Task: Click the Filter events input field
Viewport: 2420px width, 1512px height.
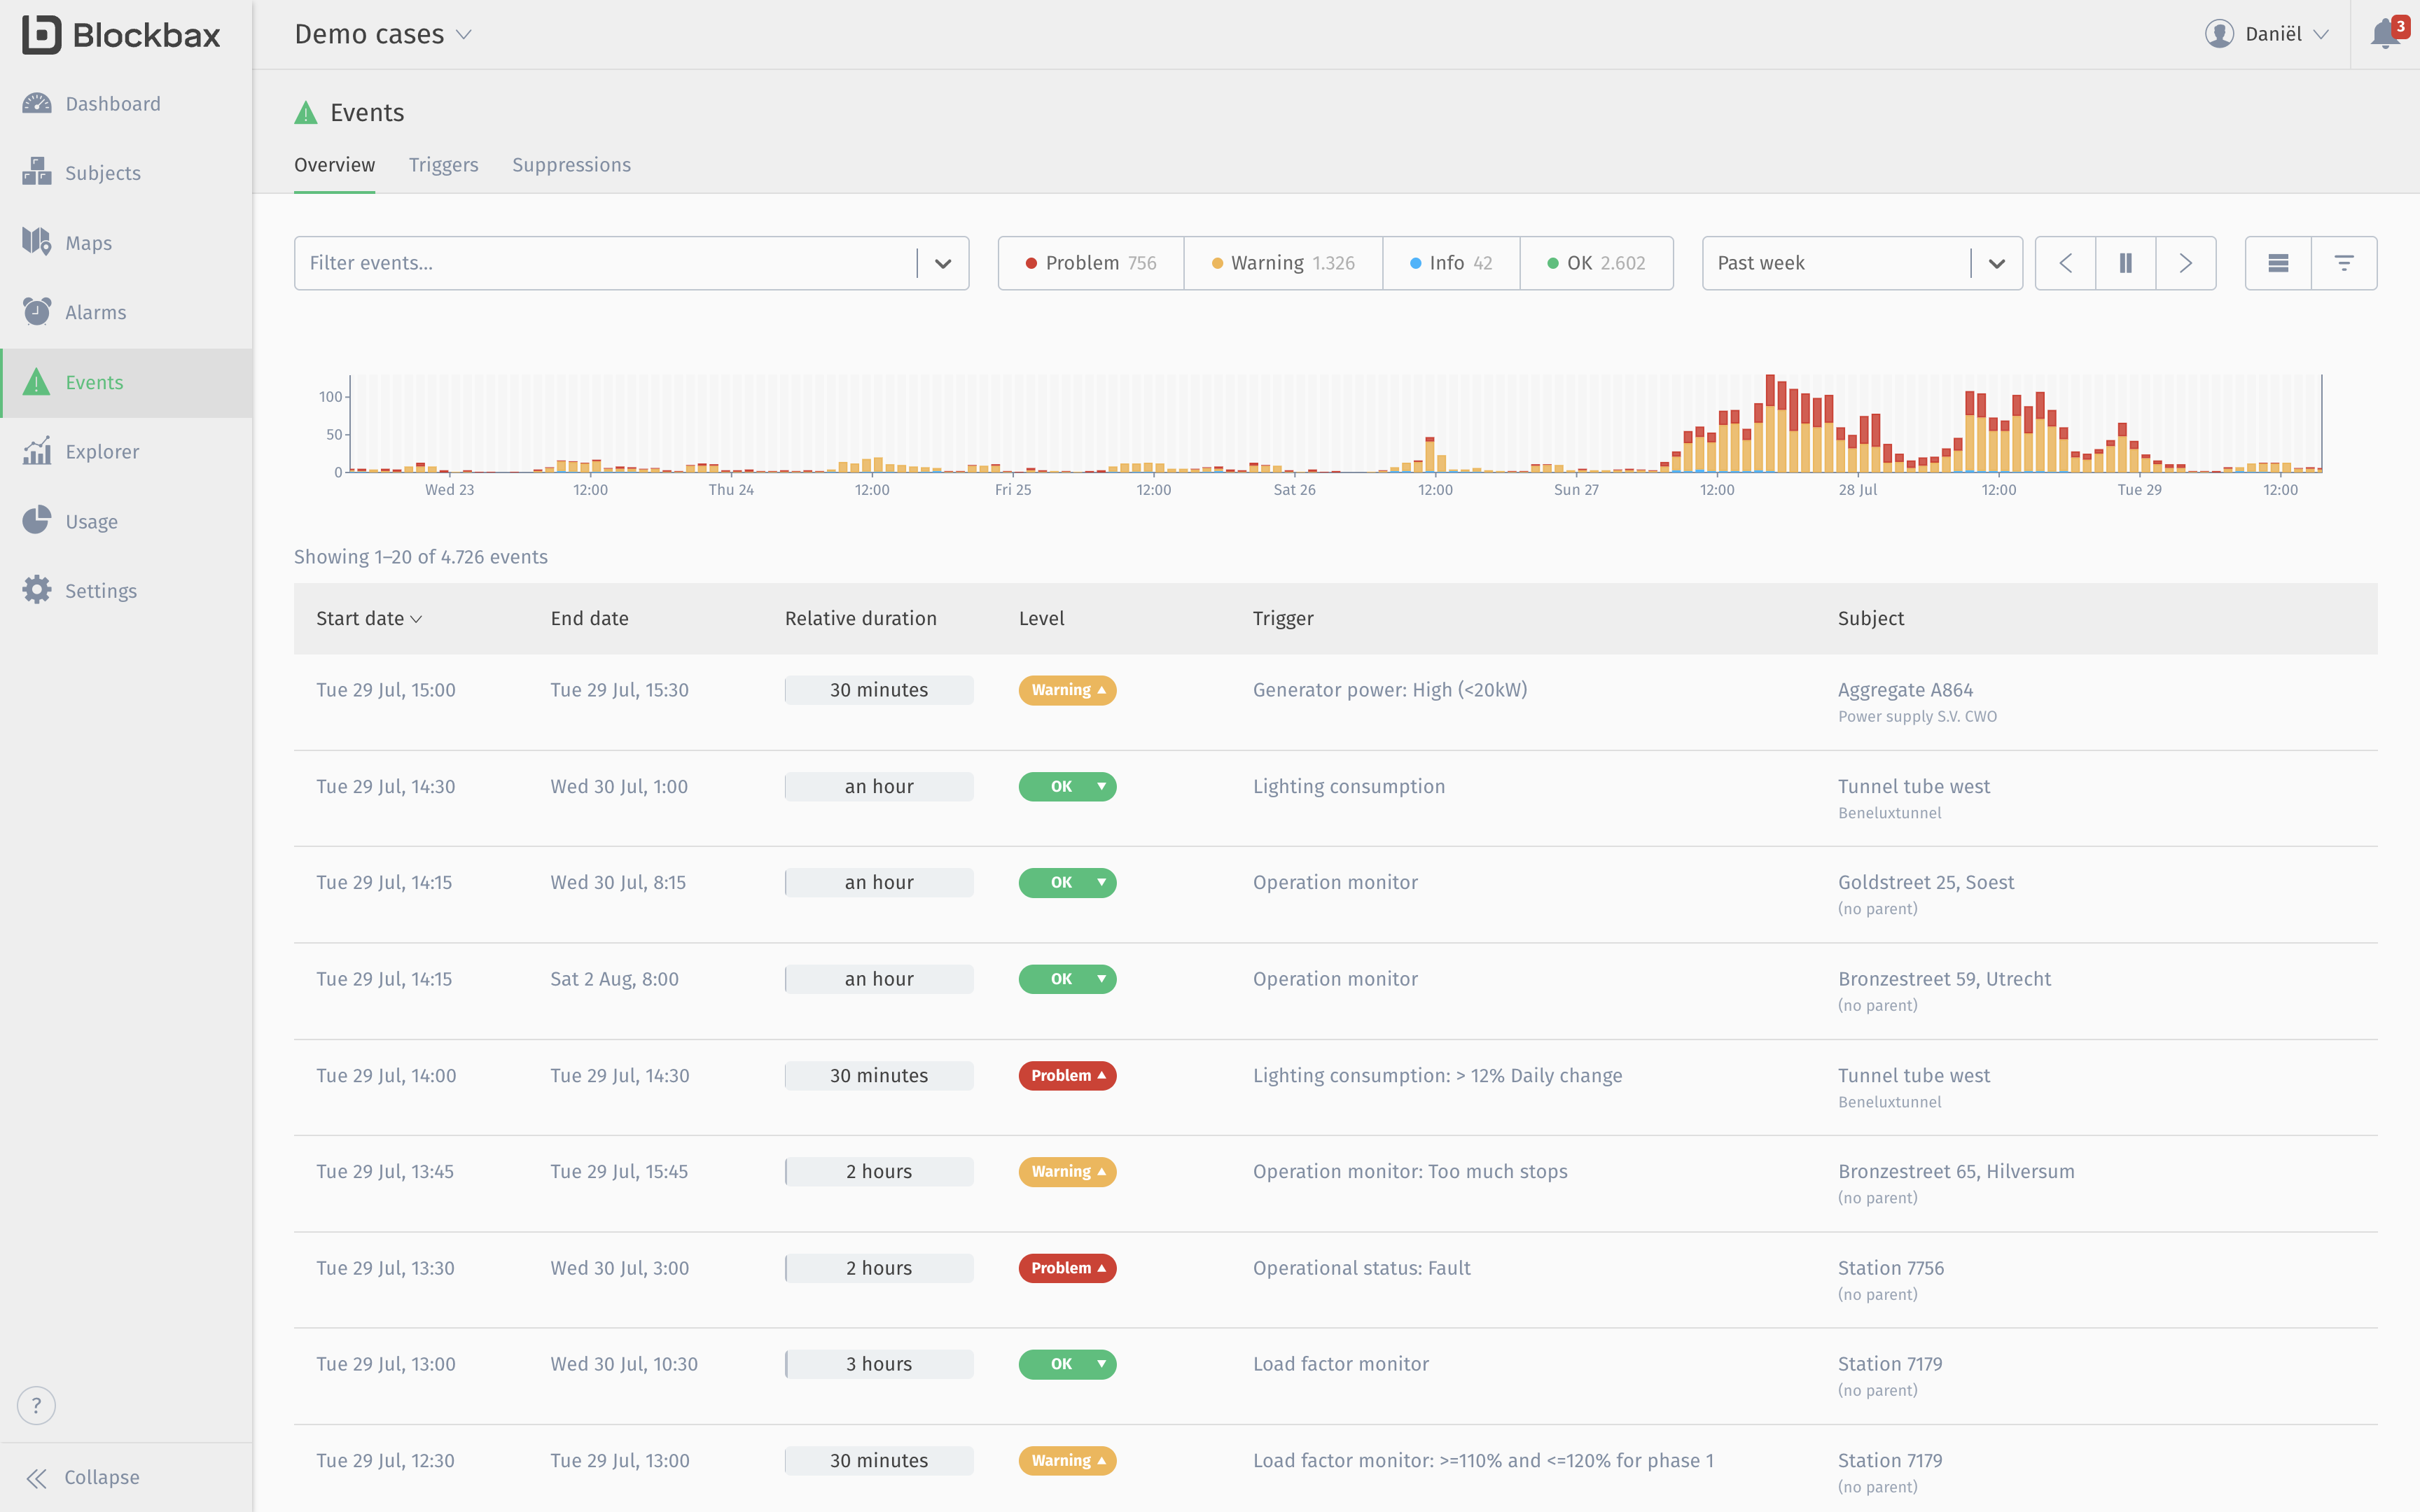Action: tap(604, 263)
